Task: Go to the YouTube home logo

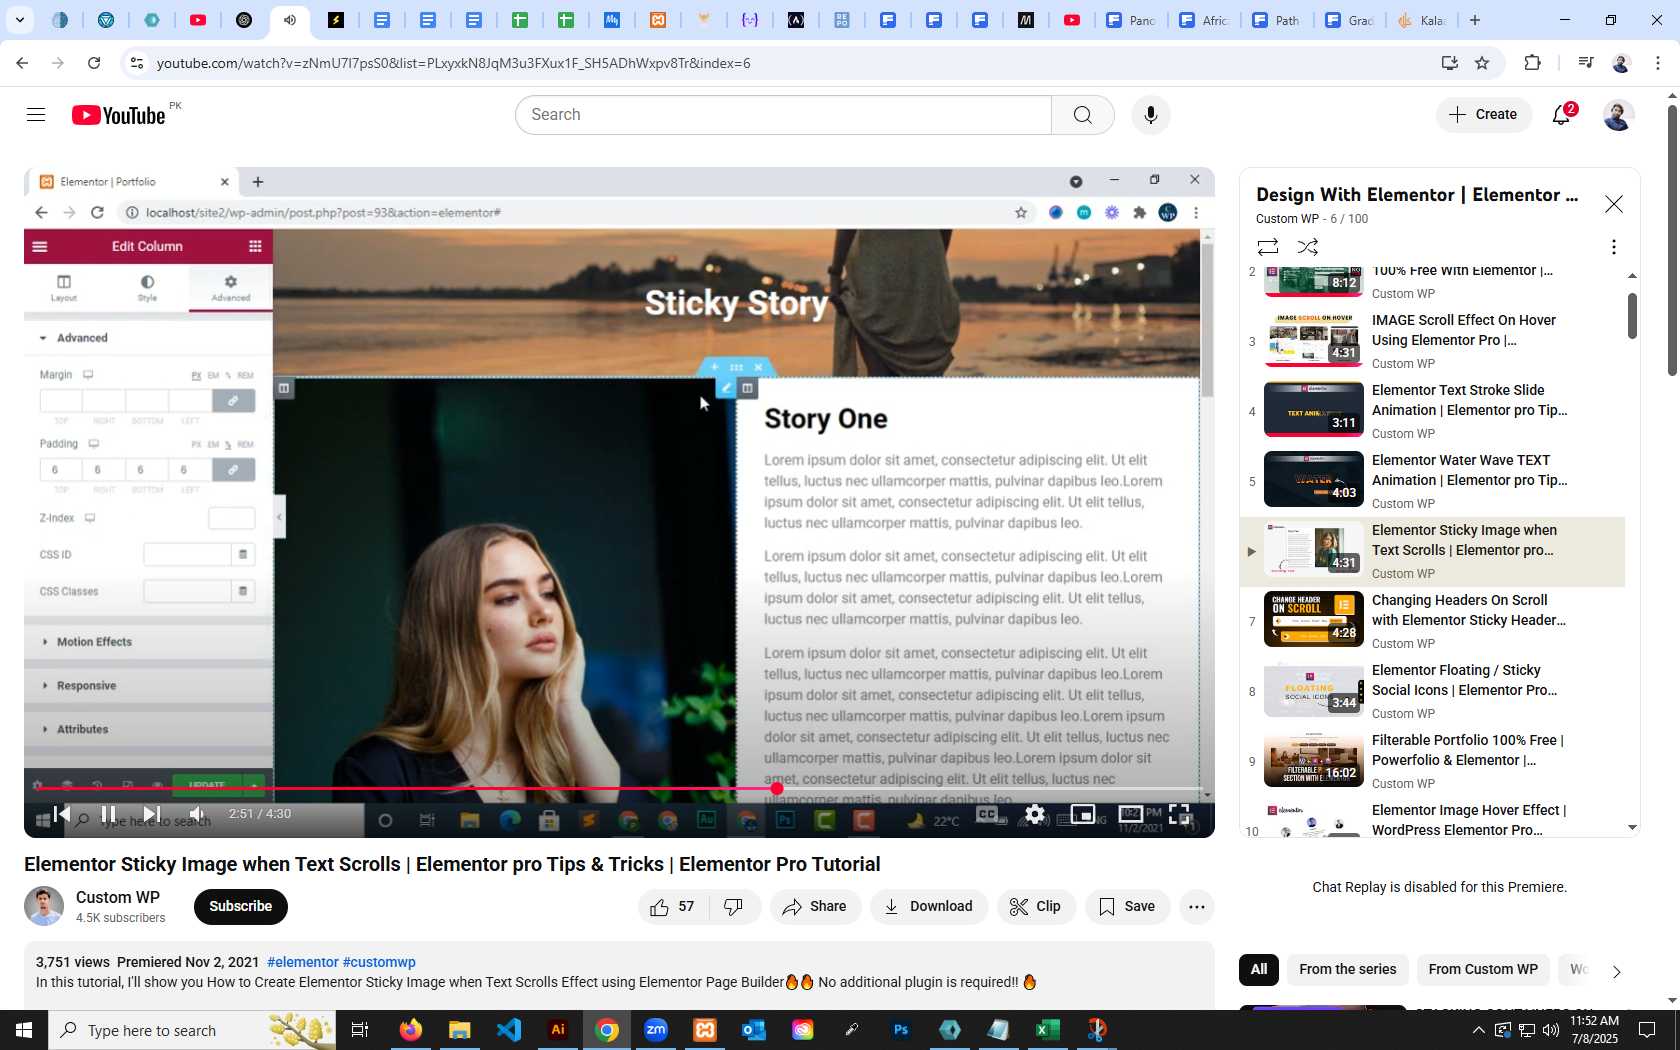Action: pyautogui.click(x=119, y=115)
